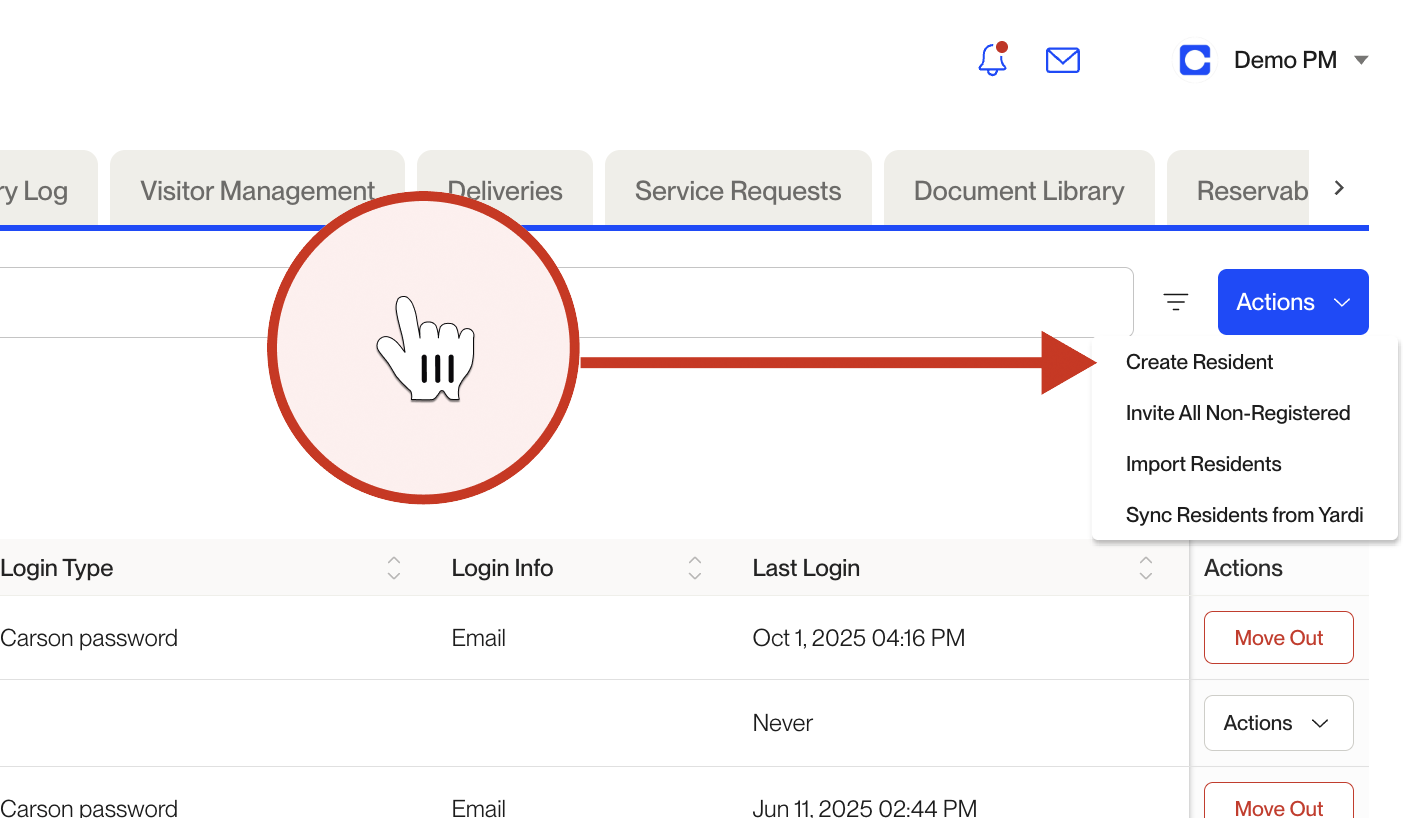The image size is (1403, 818).
Task: Click Move Out for Jun 11, 2025 row
Action: point(1279,801)
